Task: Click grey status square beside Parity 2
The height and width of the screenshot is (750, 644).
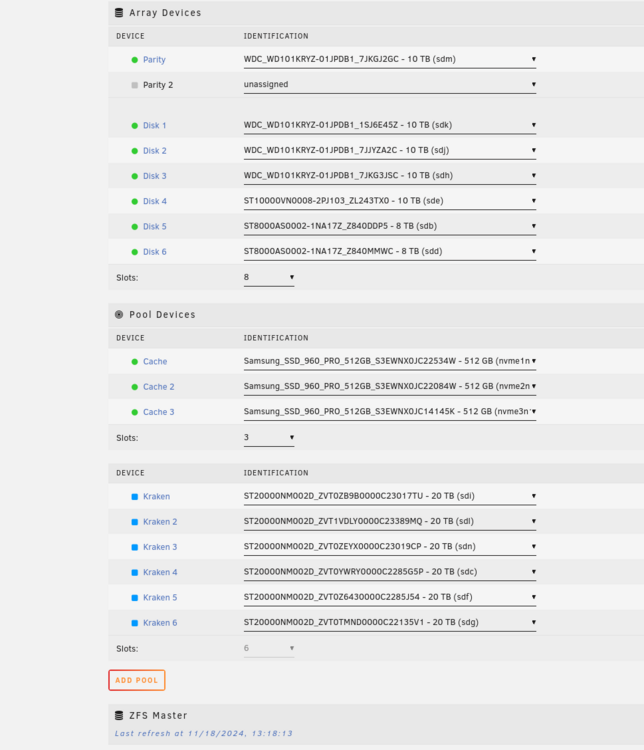Action: [134, 85]
